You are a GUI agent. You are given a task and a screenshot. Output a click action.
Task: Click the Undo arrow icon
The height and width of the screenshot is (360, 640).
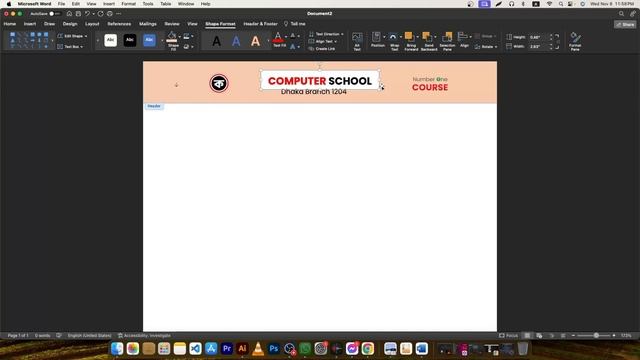click(87, 14)
